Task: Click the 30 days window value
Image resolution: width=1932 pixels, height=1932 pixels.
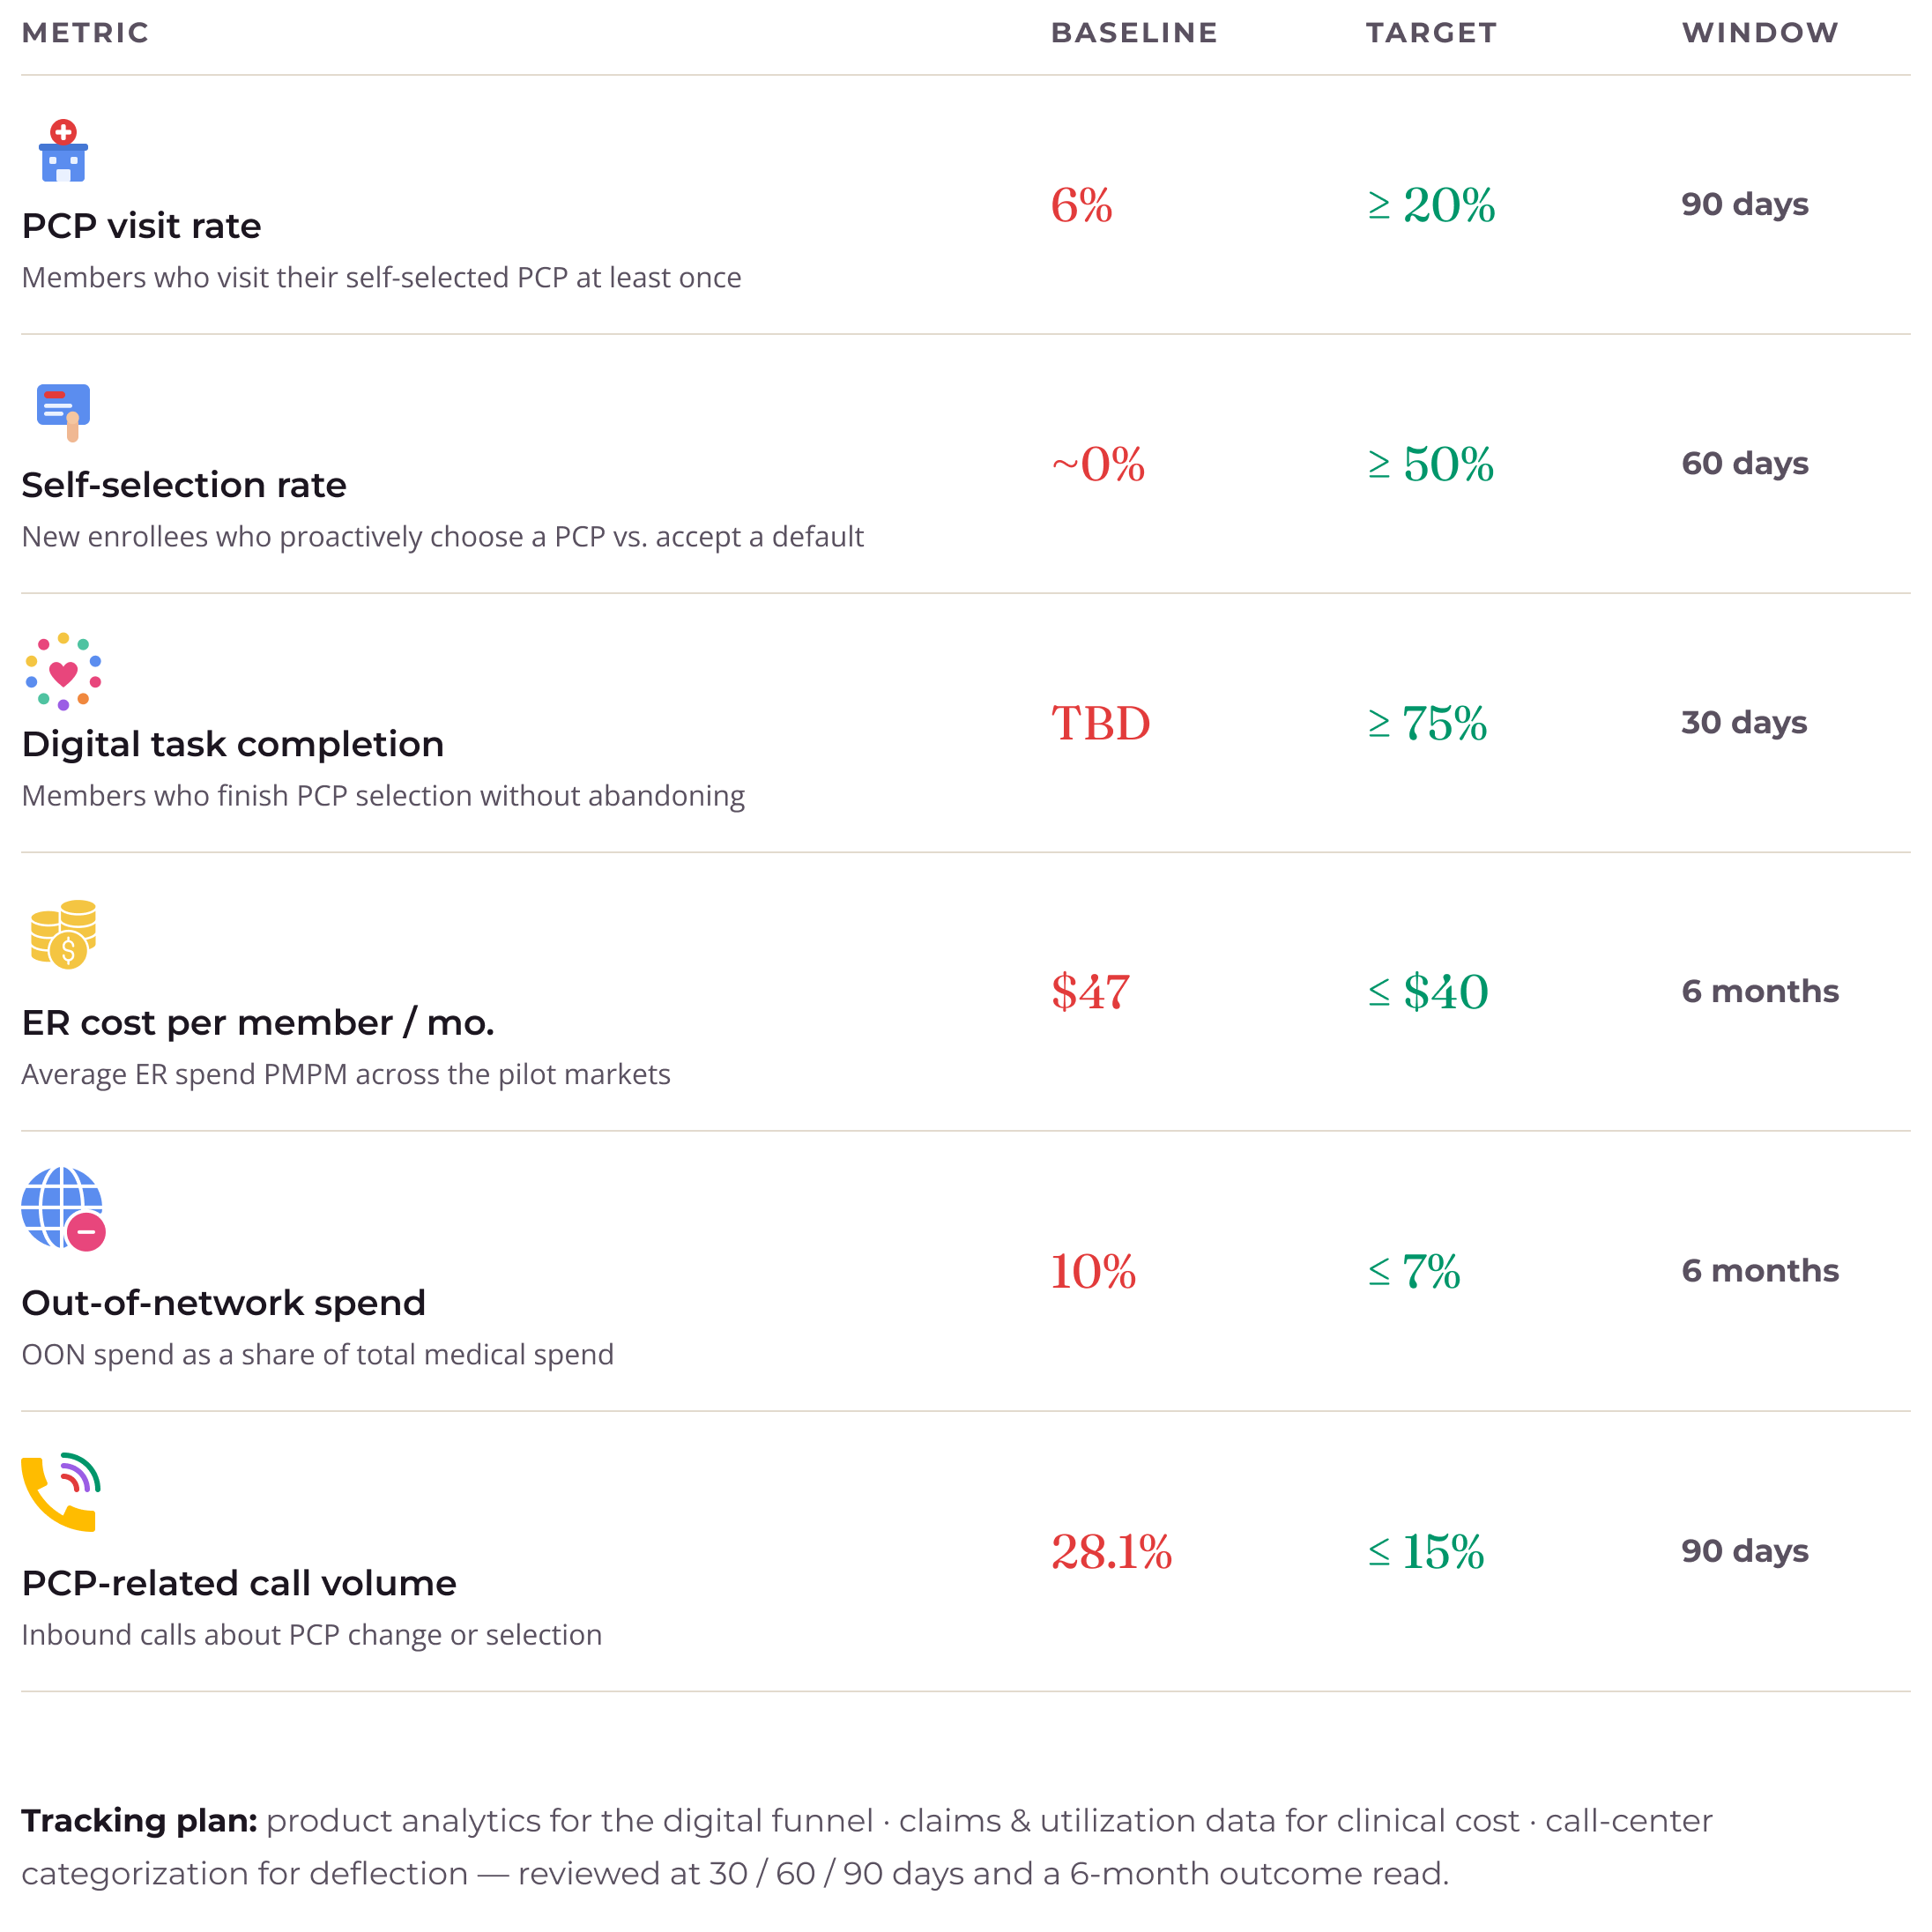Action: click(1744, 722)
